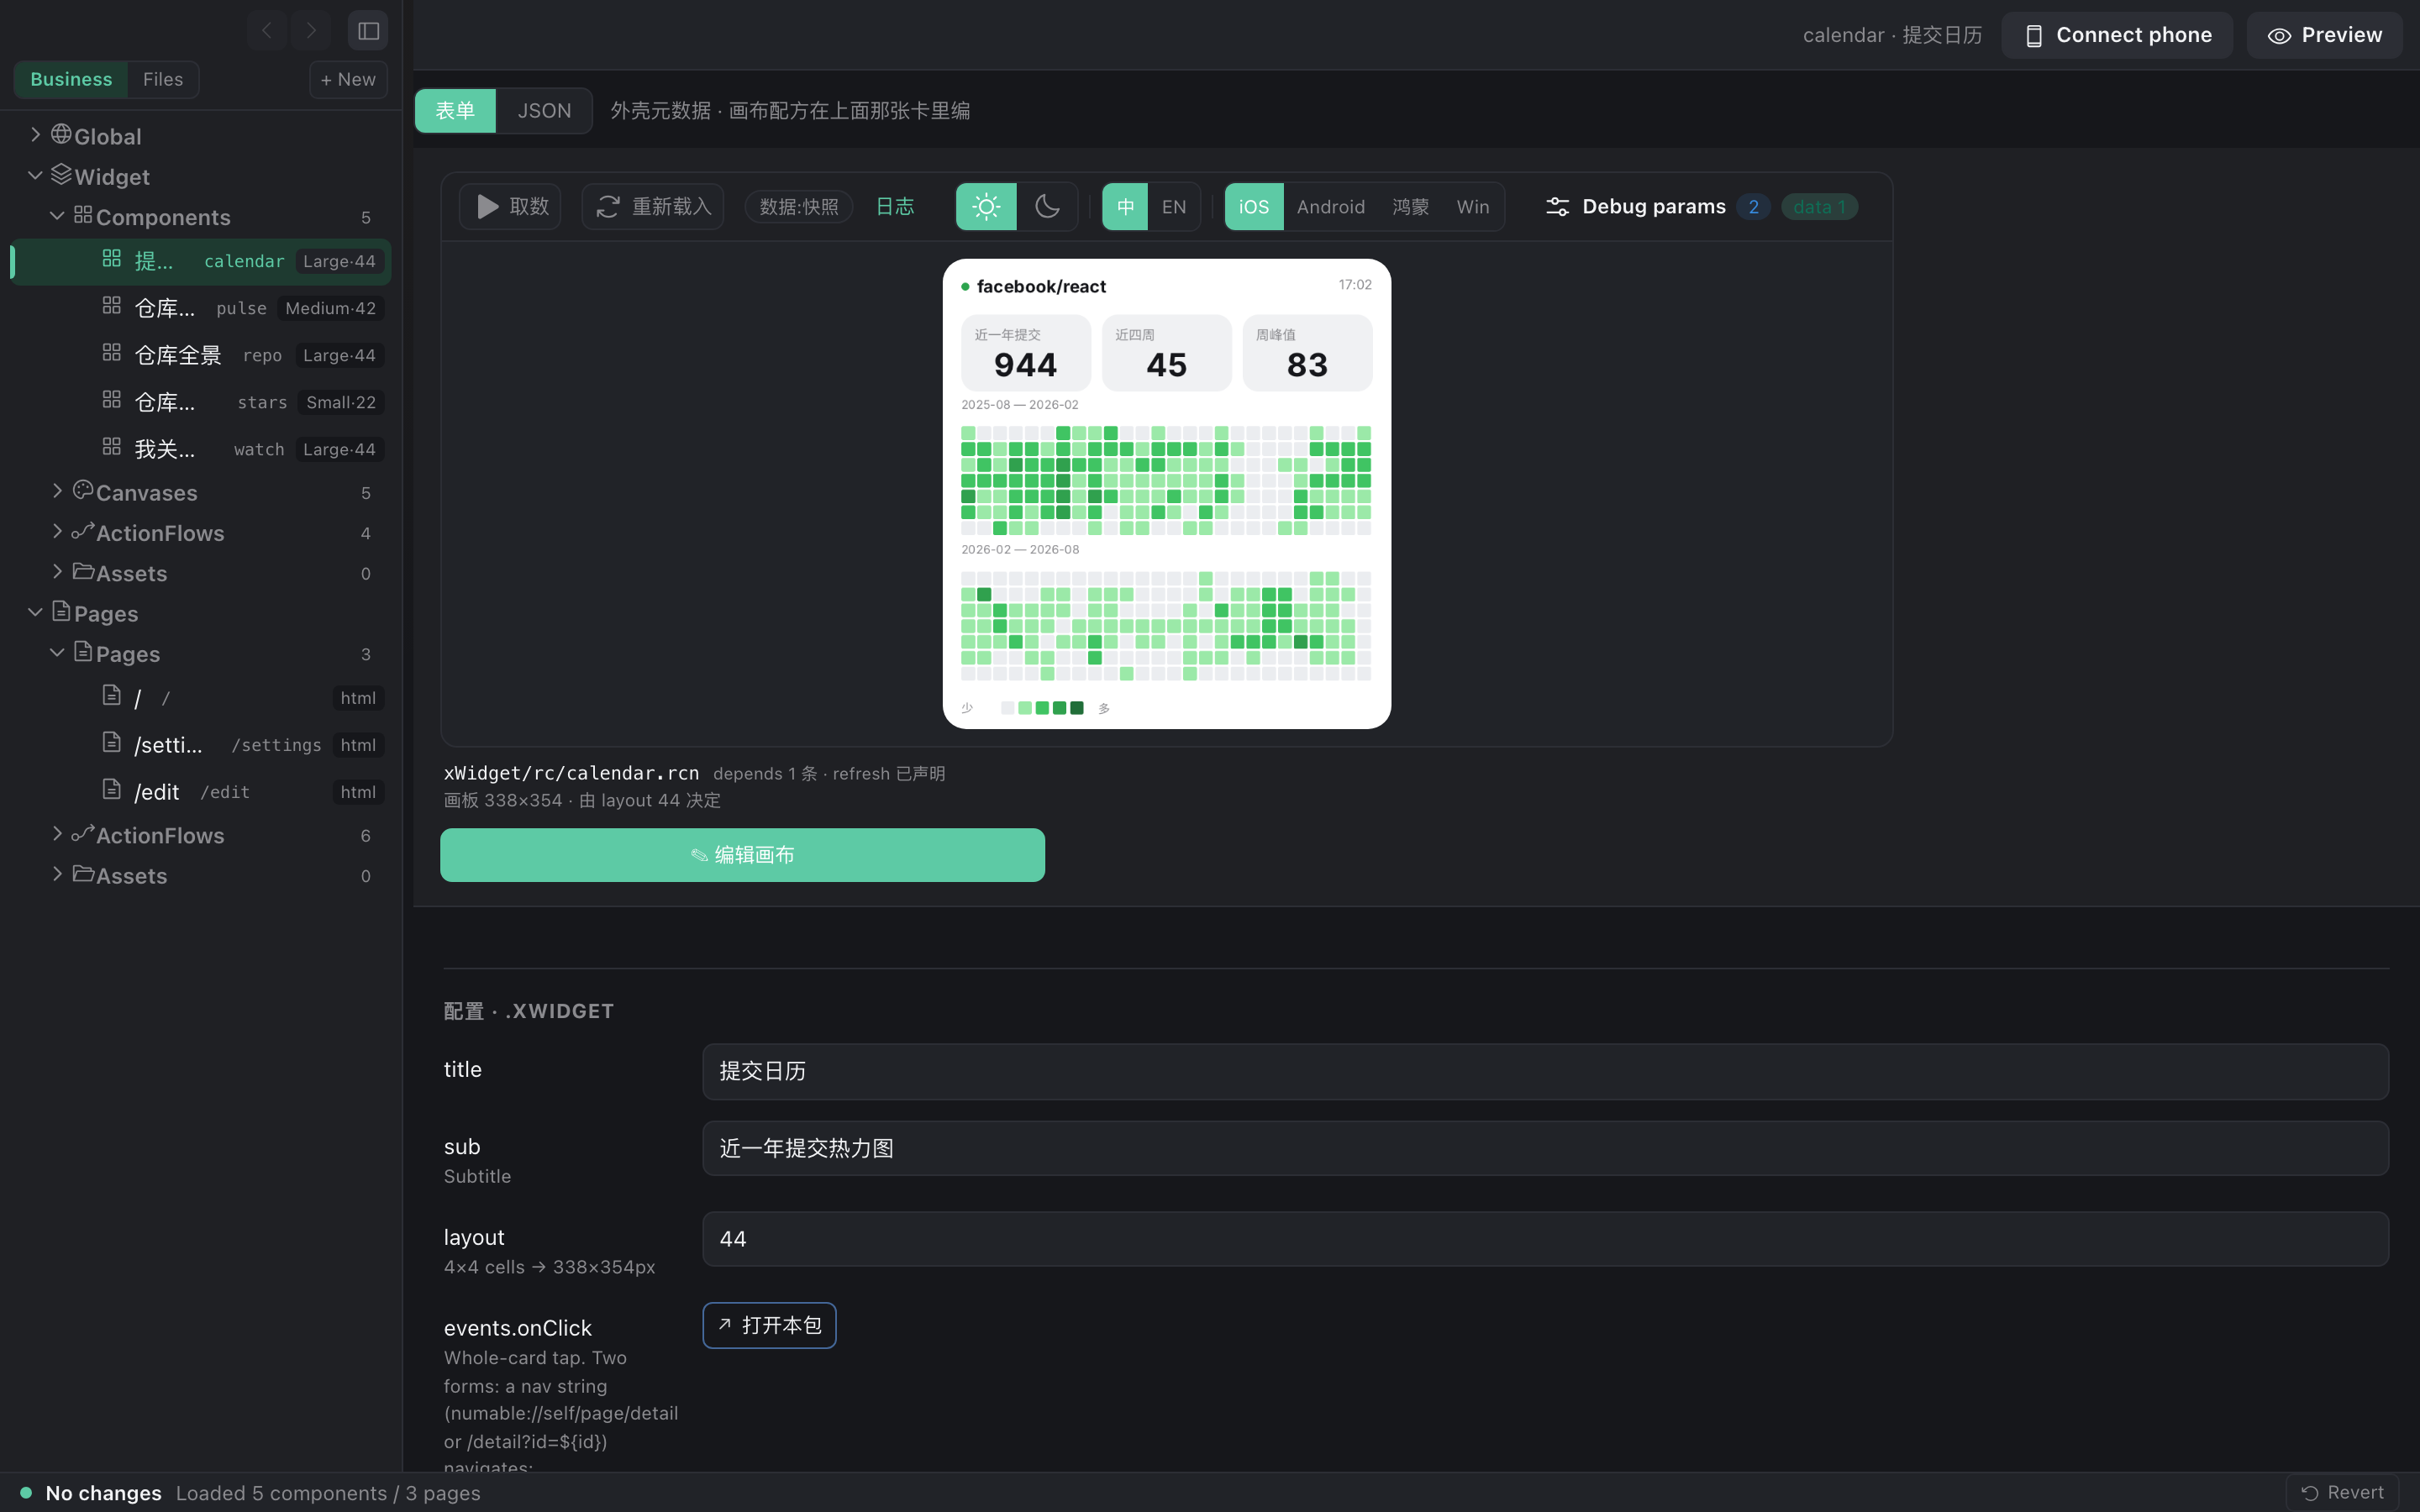Collapse the Components tree node
The height and width of the screenshot is (1512, 2420).
[x=57, y=215]
